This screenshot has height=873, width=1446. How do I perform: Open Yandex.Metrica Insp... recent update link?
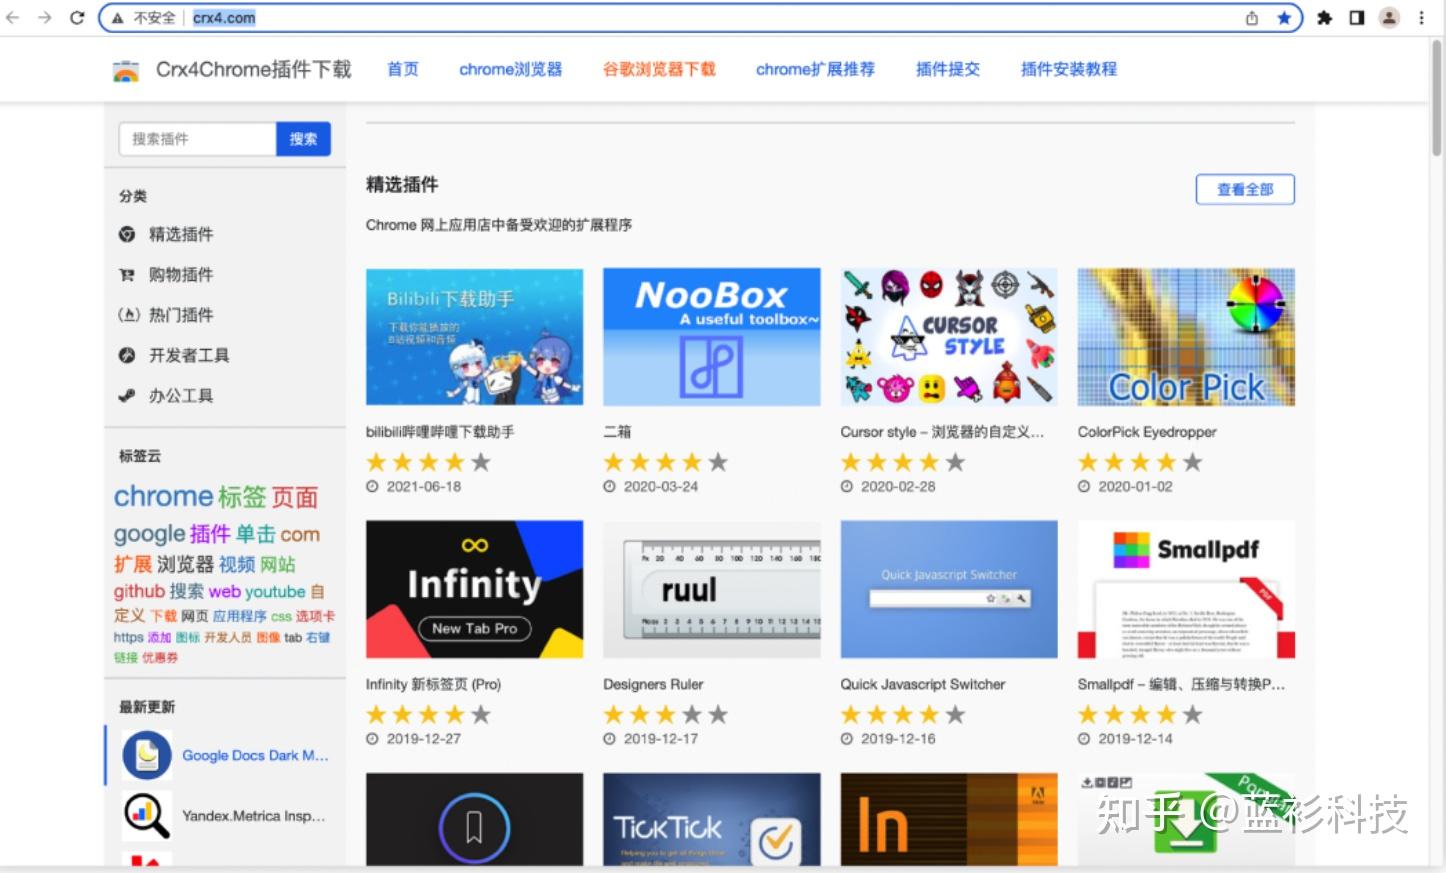[254, 816]
